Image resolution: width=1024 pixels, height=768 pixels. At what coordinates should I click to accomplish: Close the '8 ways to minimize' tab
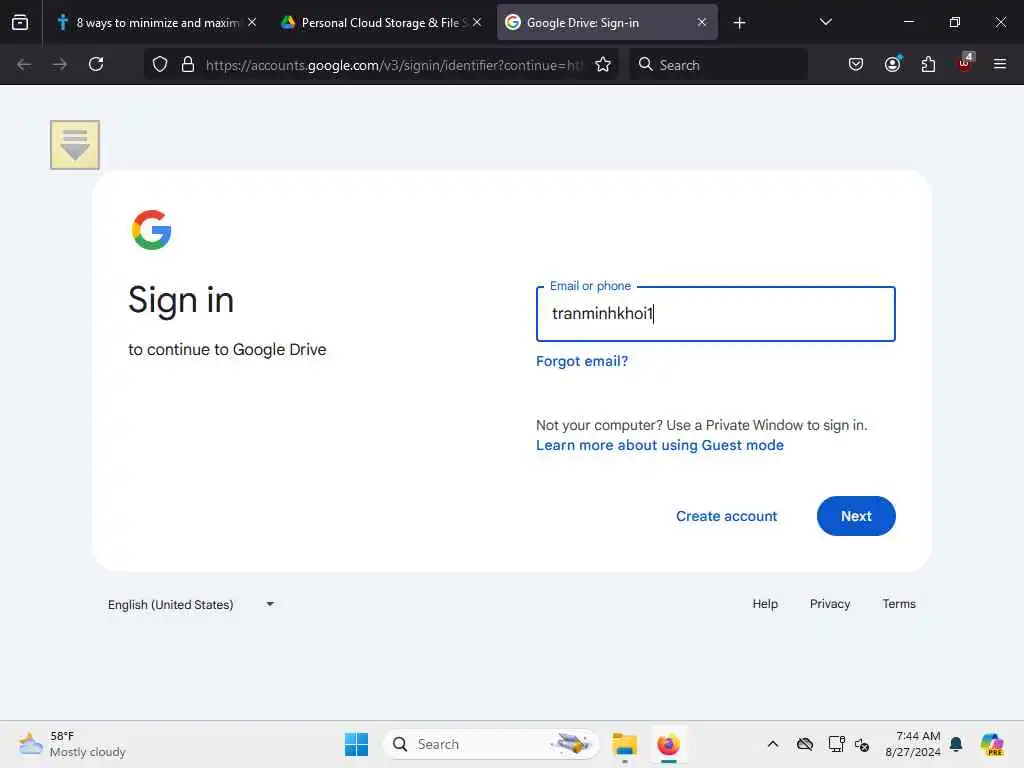pos(252,22)
